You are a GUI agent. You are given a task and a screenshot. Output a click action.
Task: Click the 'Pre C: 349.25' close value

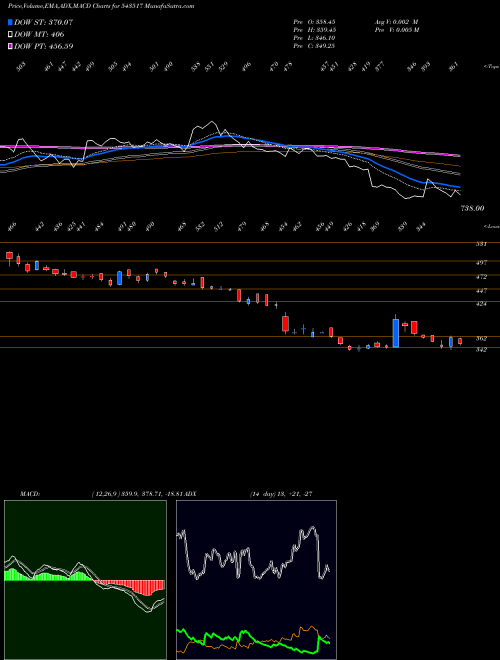click(x=314, y=46)
